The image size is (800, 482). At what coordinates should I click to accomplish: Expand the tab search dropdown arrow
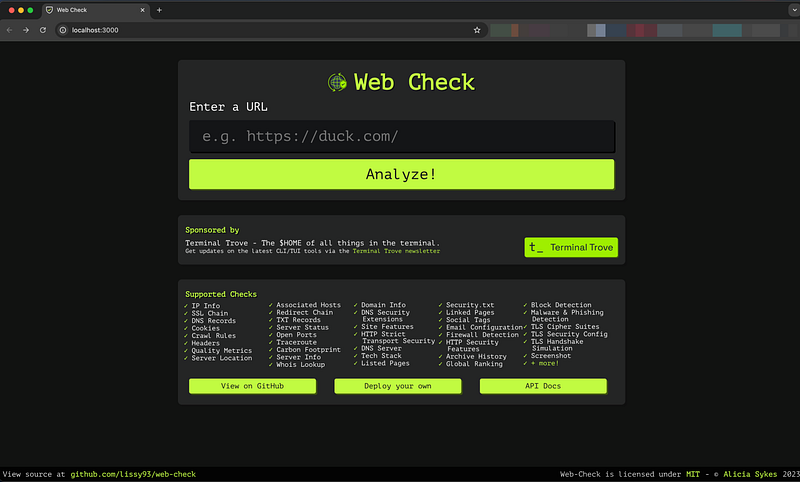tap(794, 10)
